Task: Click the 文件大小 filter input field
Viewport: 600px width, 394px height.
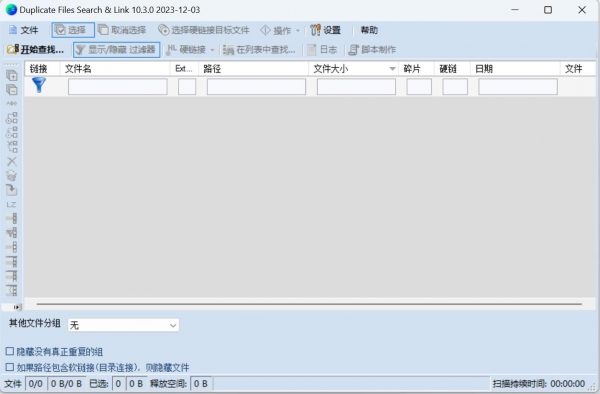Action: (x=356, y=86)
